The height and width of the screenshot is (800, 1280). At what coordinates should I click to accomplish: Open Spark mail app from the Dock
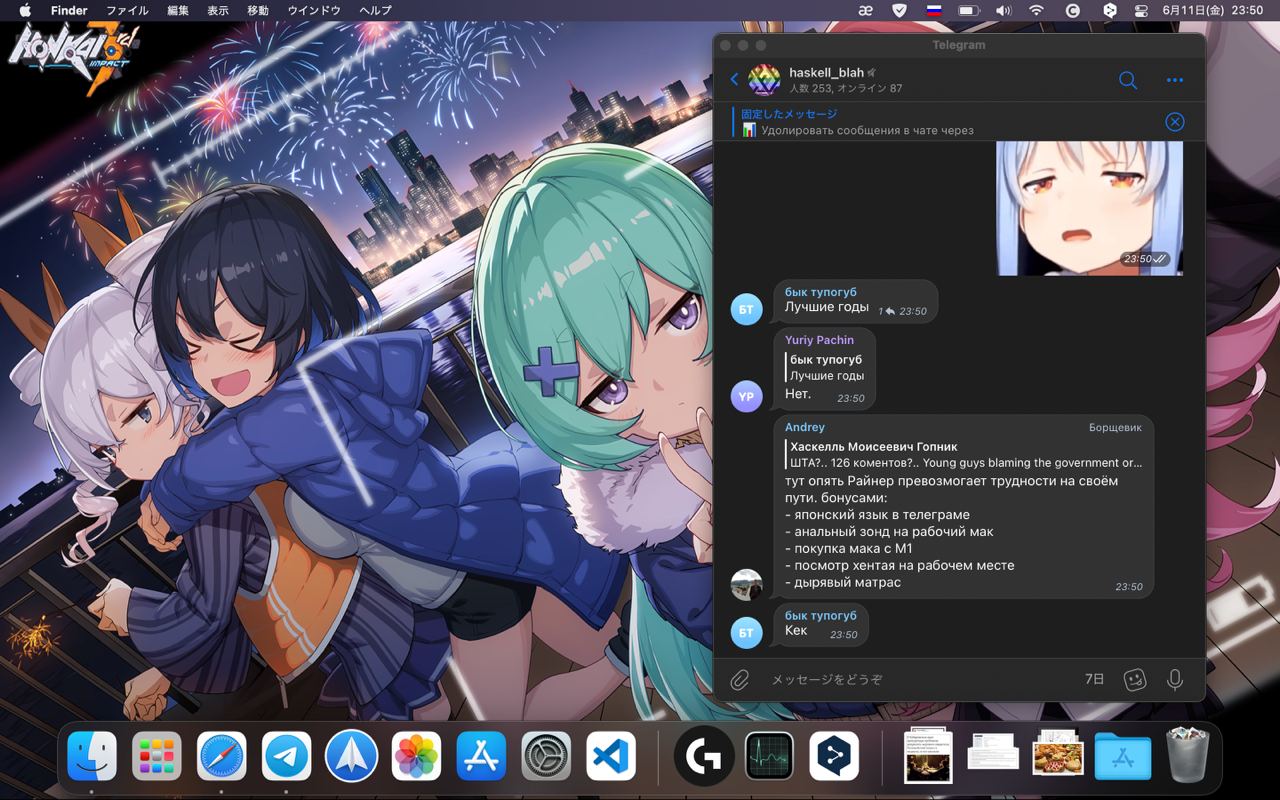point(352,756)
